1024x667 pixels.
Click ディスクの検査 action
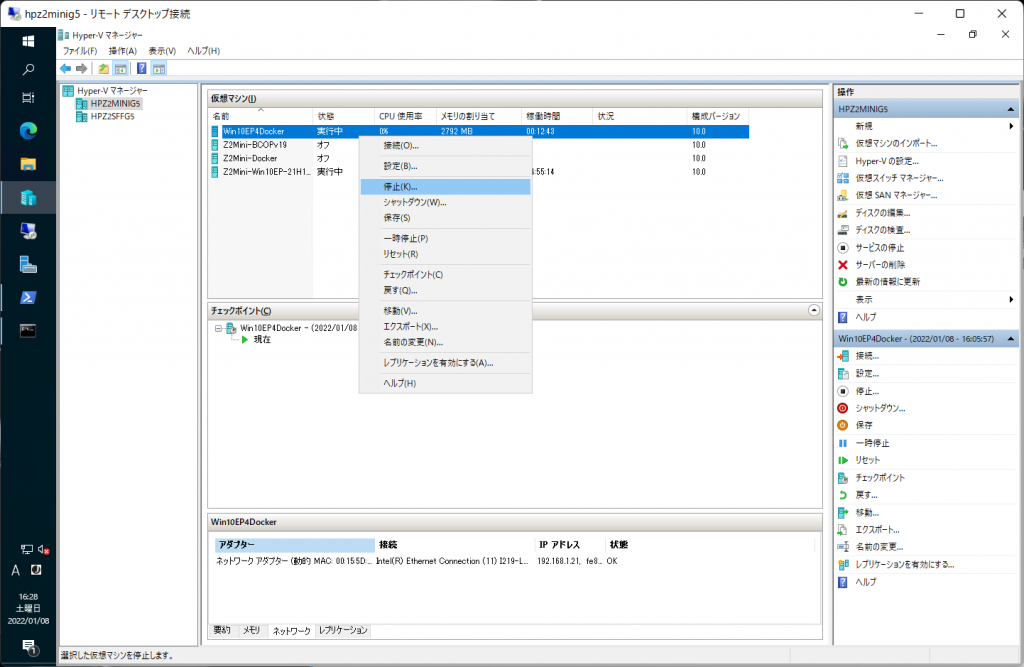coord(882,230)
